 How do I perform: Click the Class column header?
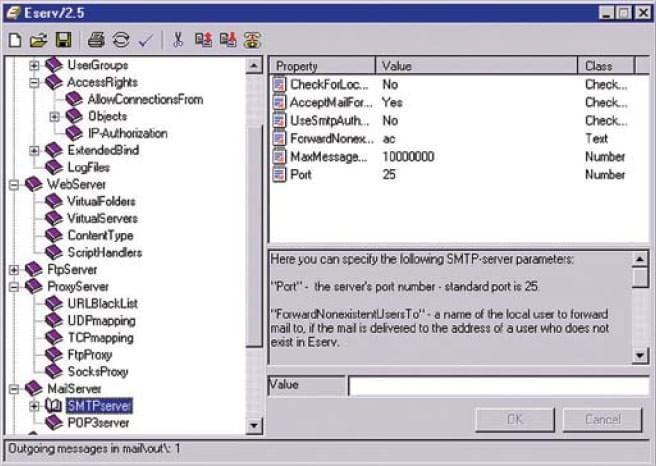(606, 66)
